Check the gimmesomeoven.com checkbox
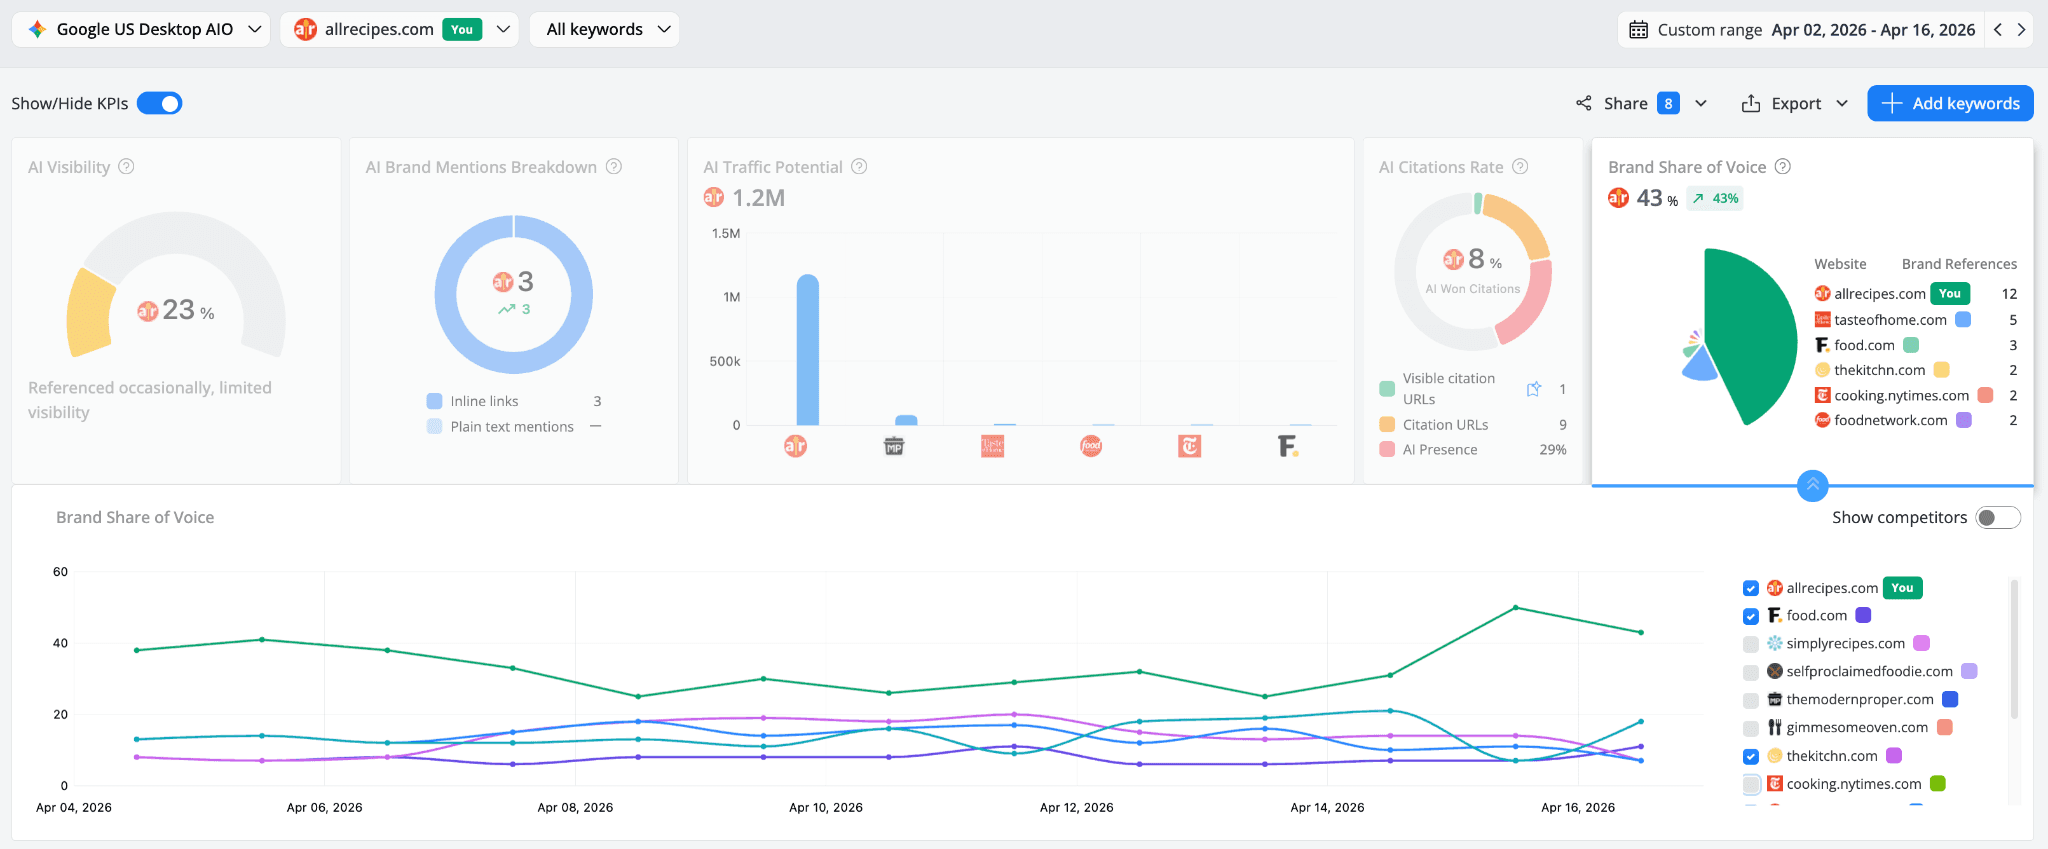This screenshot has height=849, width=2048. pyautogui.click(x=1750, y=728)
